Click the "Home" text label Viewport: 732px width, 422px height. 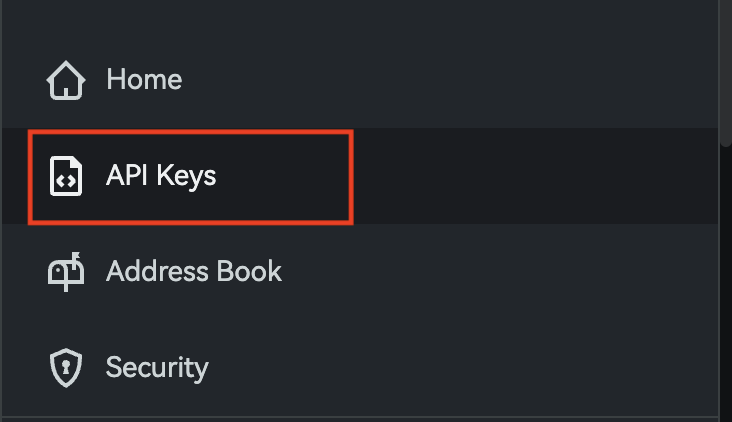click(x=144, y=80)
